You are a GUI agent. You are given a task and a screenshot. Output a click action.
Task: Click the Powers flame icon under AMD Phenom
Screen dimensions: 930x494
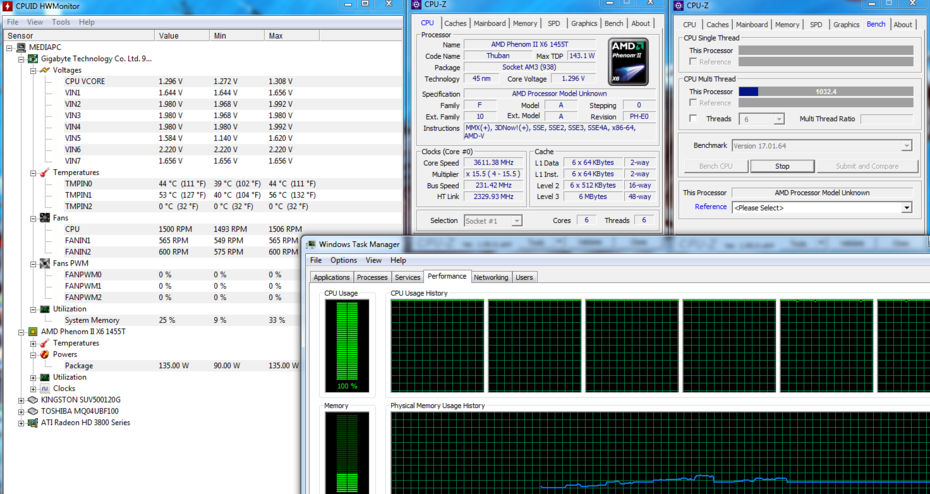pyautogui.click(x=45, y=354)
